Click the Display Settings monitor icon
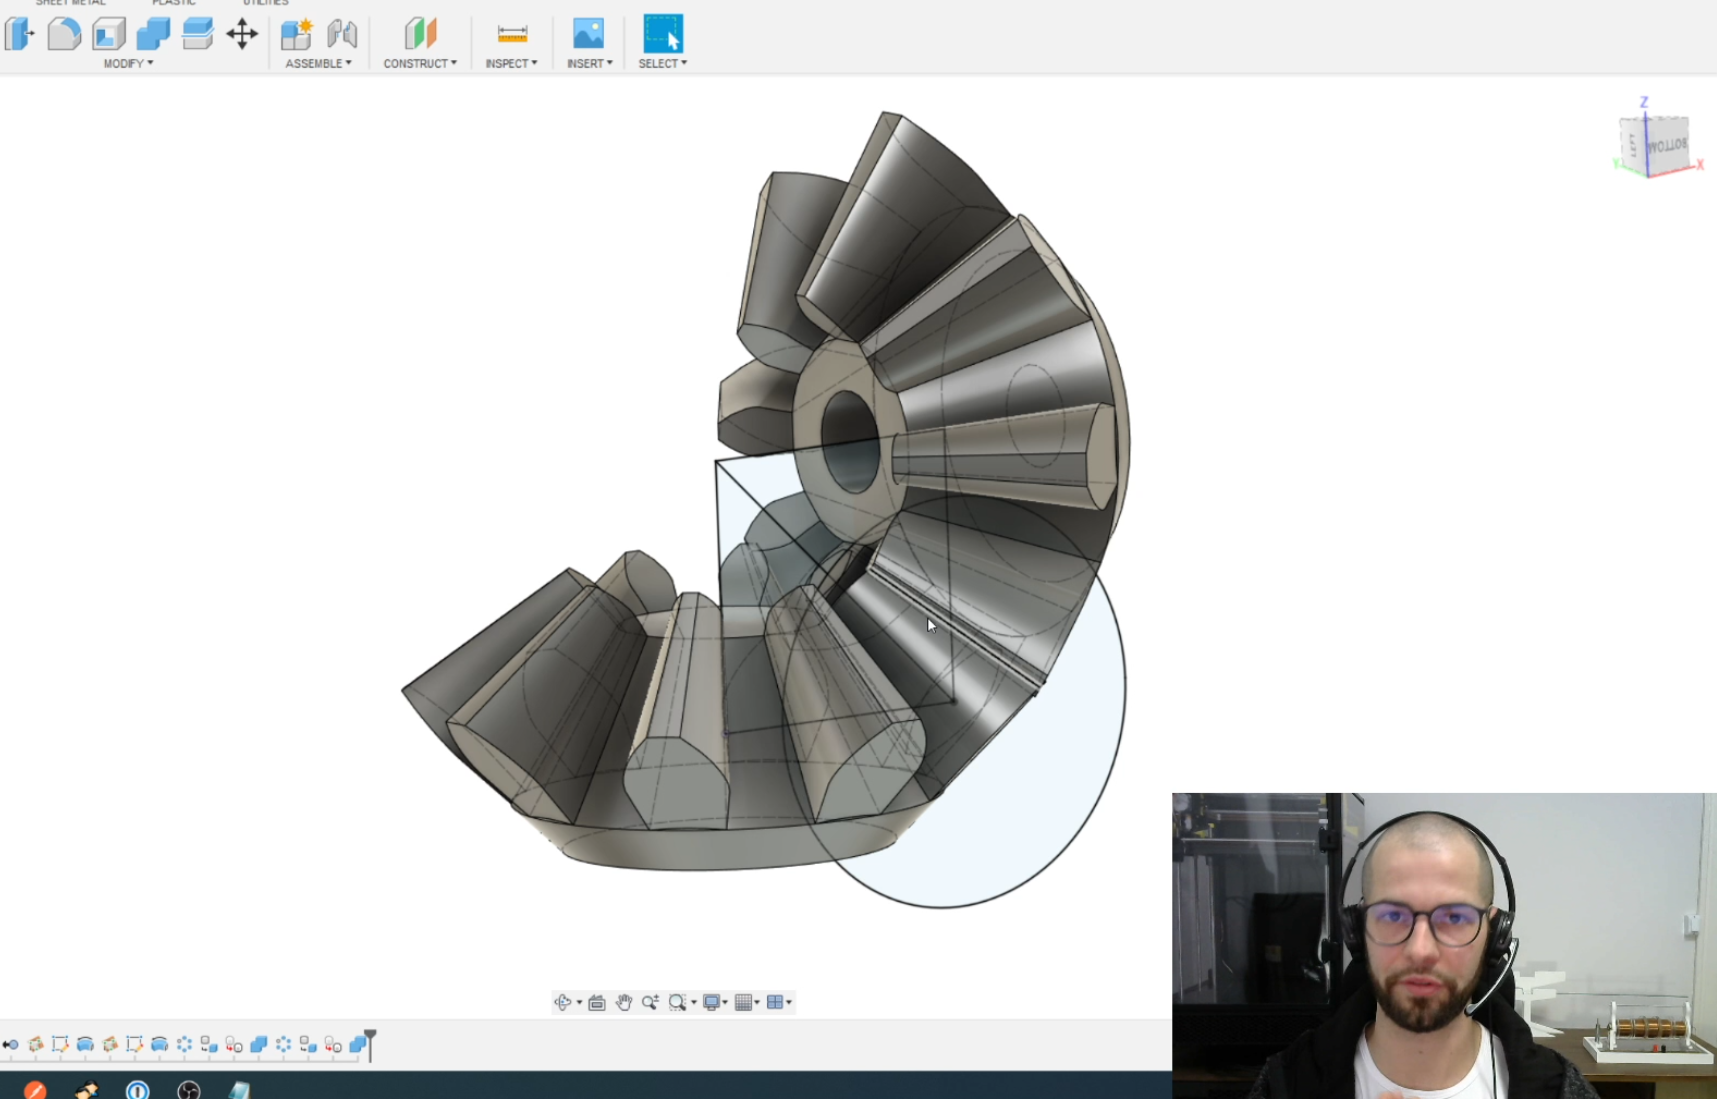Image resolution: width=1717 pixels, height=1099 pixels. coord(711,1002)
